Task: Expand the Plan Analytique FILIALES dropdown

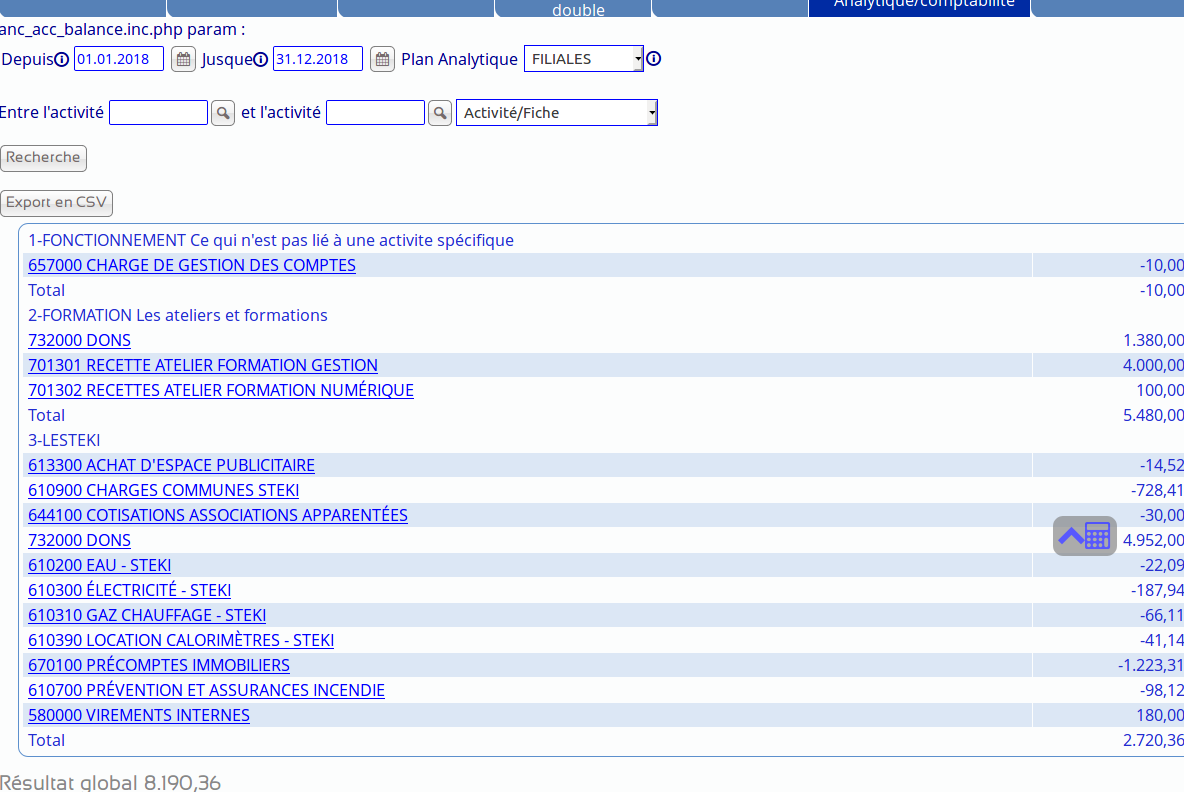Action: click(x=584, y=59)
